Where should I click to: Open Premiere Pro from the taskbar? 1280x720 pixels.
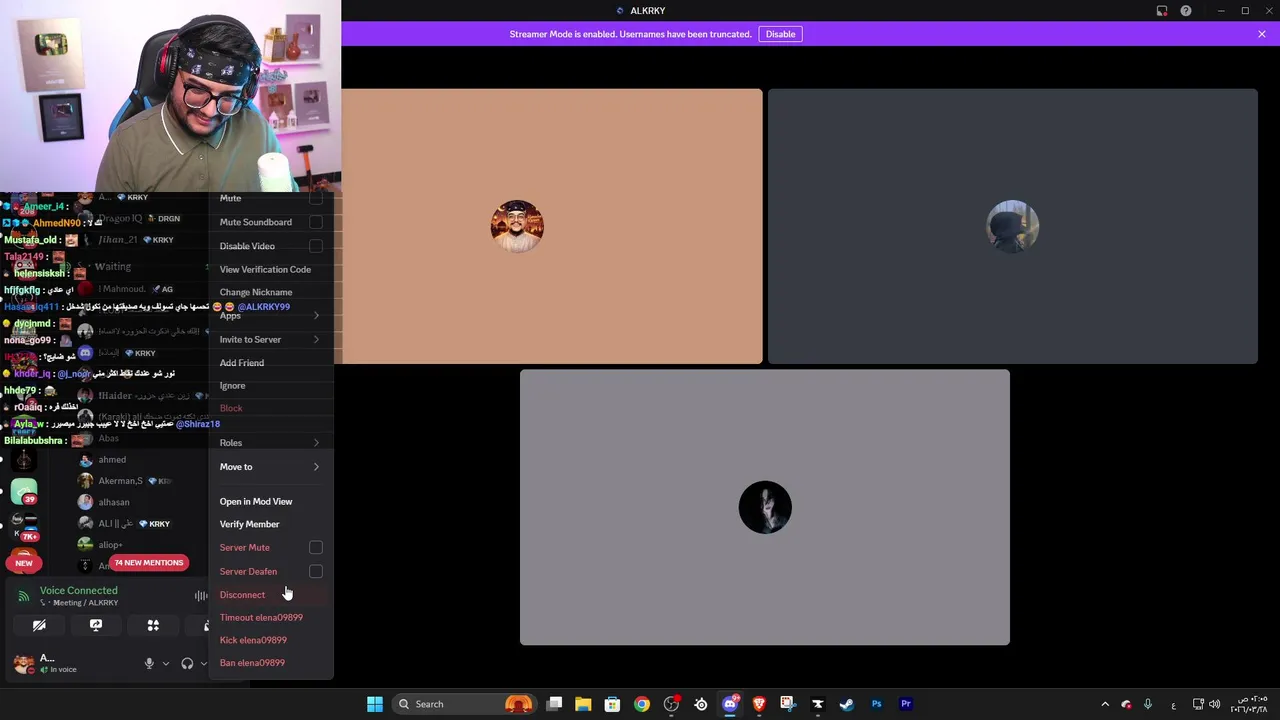(x=906, y=704)
